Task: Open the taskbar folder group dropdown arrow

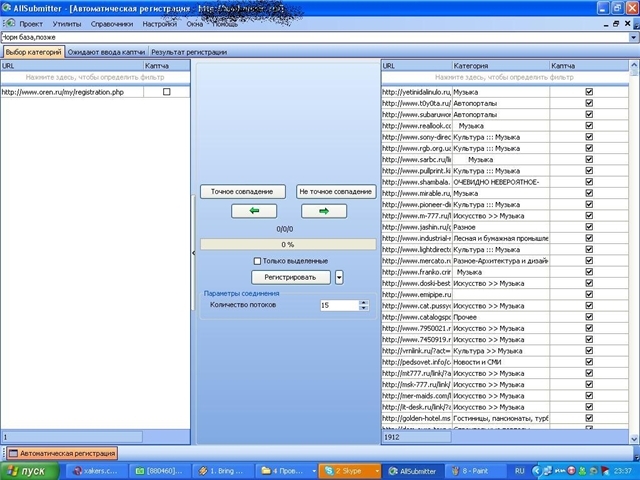Action: coord(314,471)
